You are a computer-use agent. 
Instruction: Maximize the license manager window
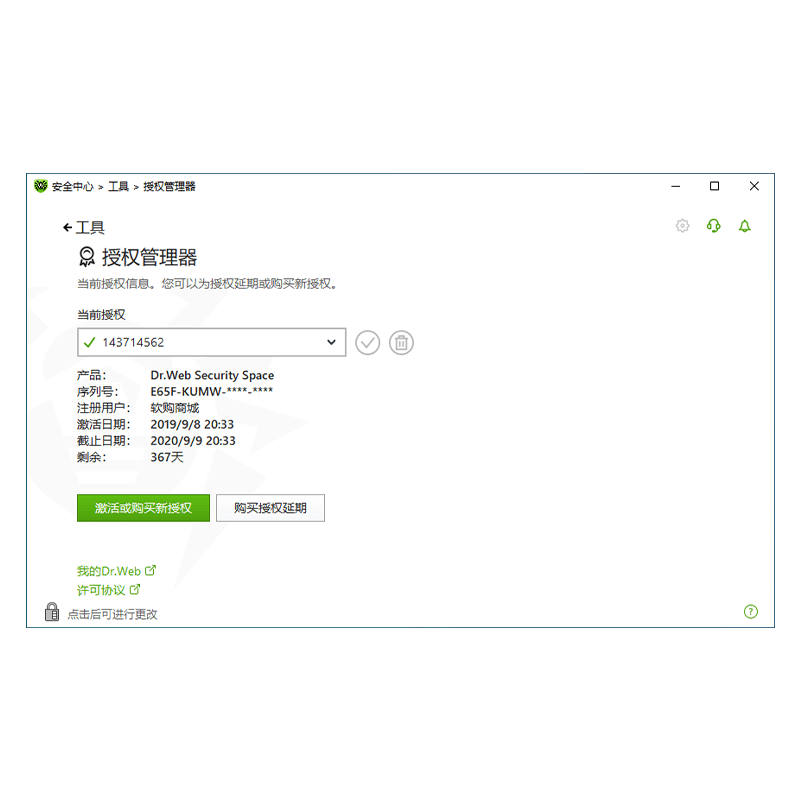(714, 186)
